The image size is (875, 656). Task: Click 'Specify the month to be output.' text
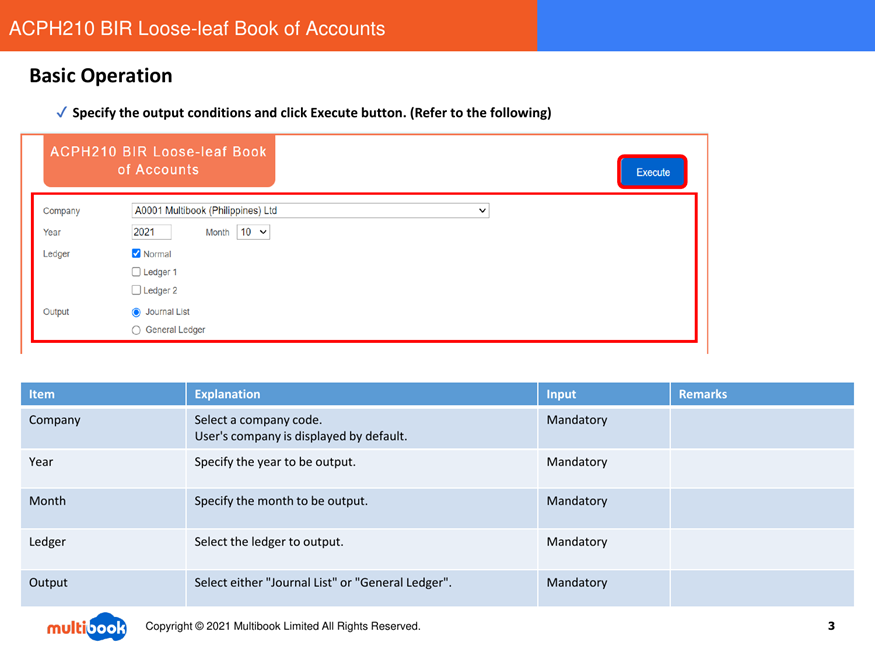click(281, 501)
